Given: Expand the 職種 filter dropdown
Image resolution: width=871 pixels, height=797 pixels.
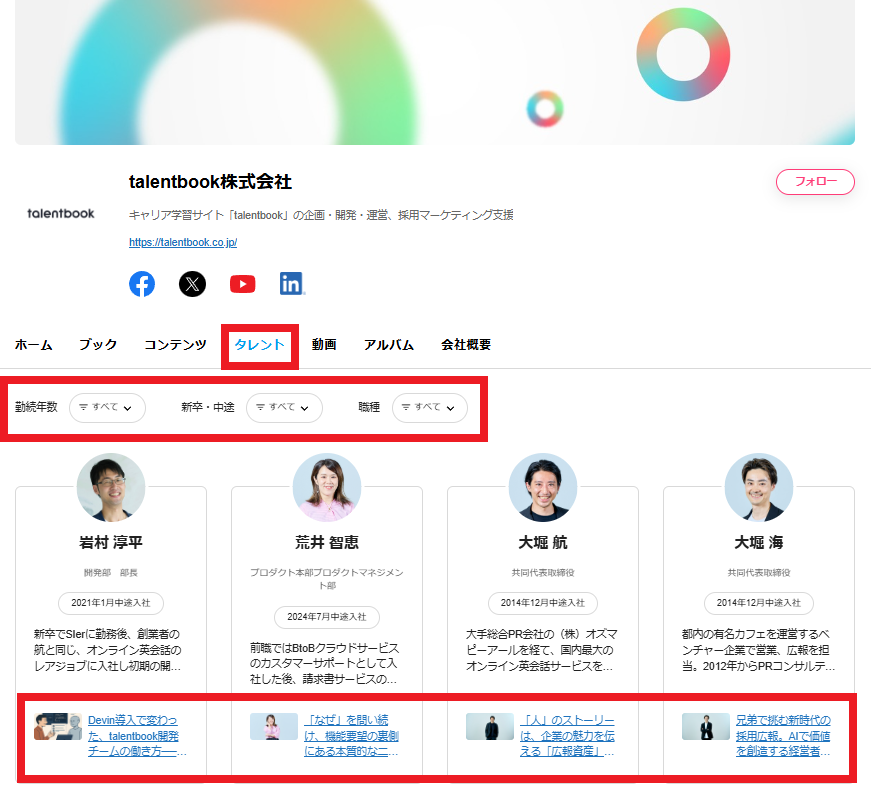Looking at the screenshot, I should point(430,408).
